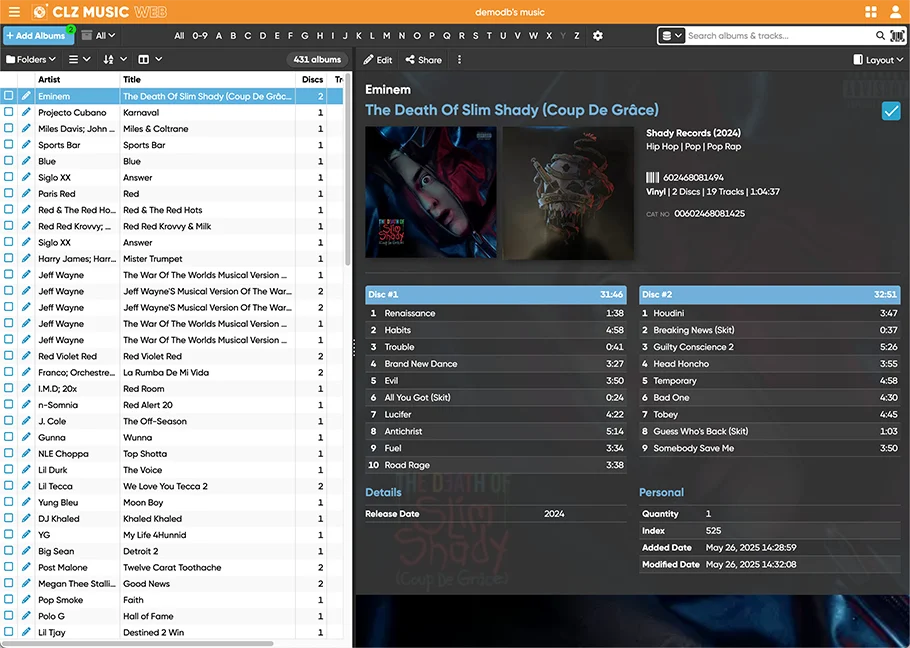Select the track Houdini
This screenshot has height=648, width=910.
click(770, 313)
